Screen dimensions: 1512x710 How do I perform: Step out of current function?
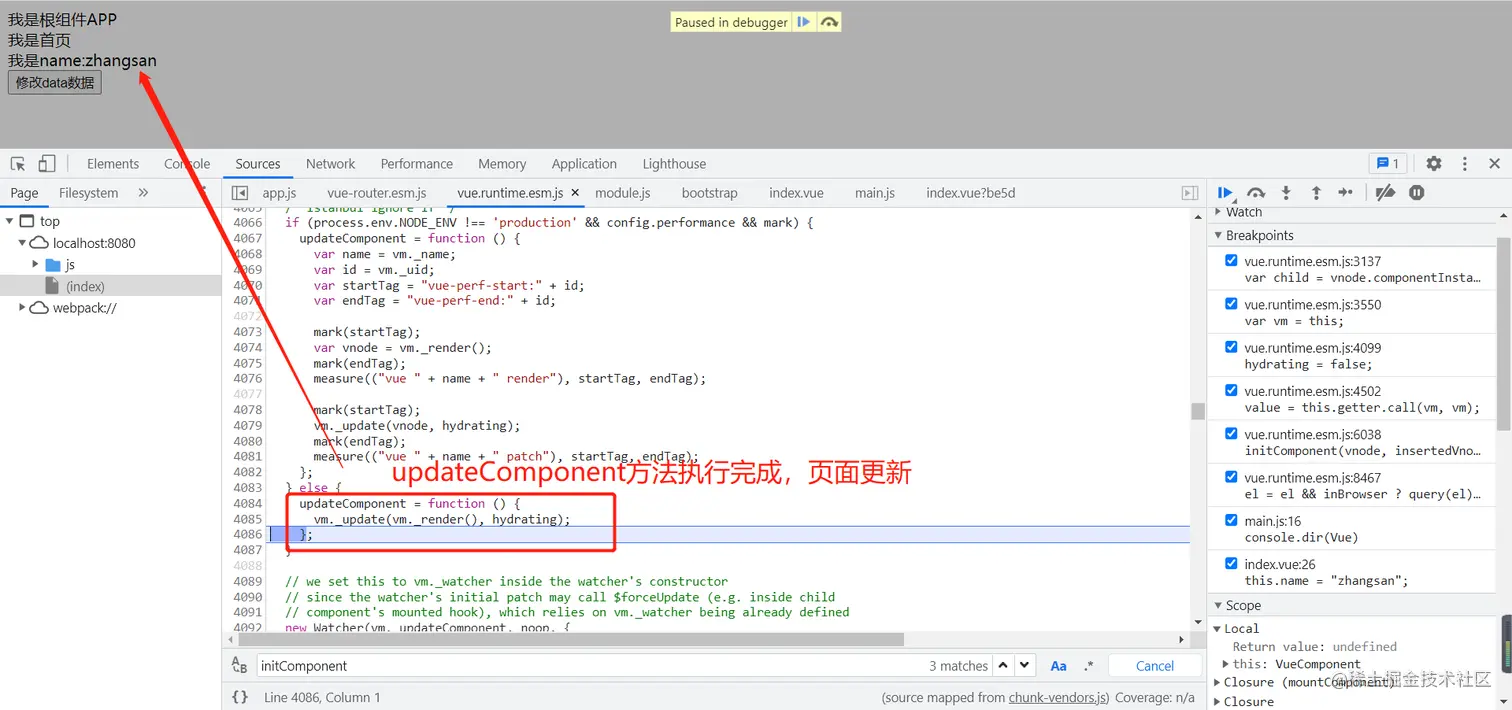(x=1316, y=193)
